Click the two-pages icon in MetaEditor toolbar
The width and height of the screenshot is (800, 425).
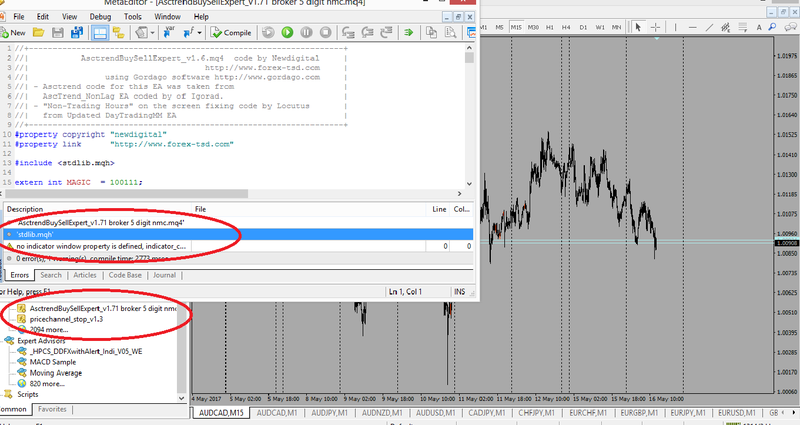tap(431, 33)
